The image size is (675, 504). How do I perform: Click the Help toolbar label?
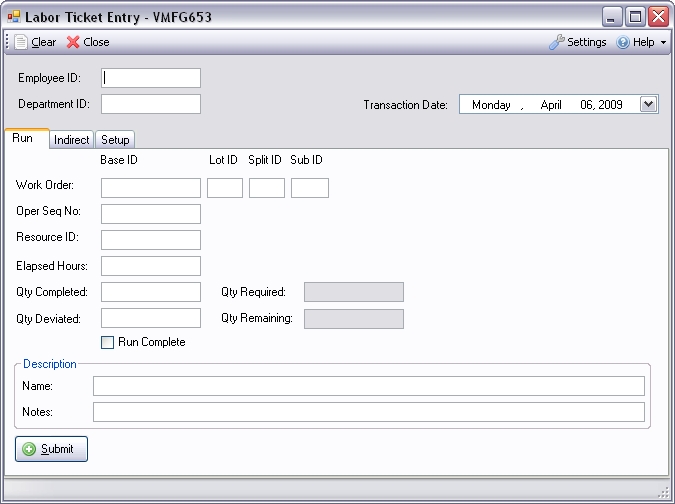click(644, 42)
